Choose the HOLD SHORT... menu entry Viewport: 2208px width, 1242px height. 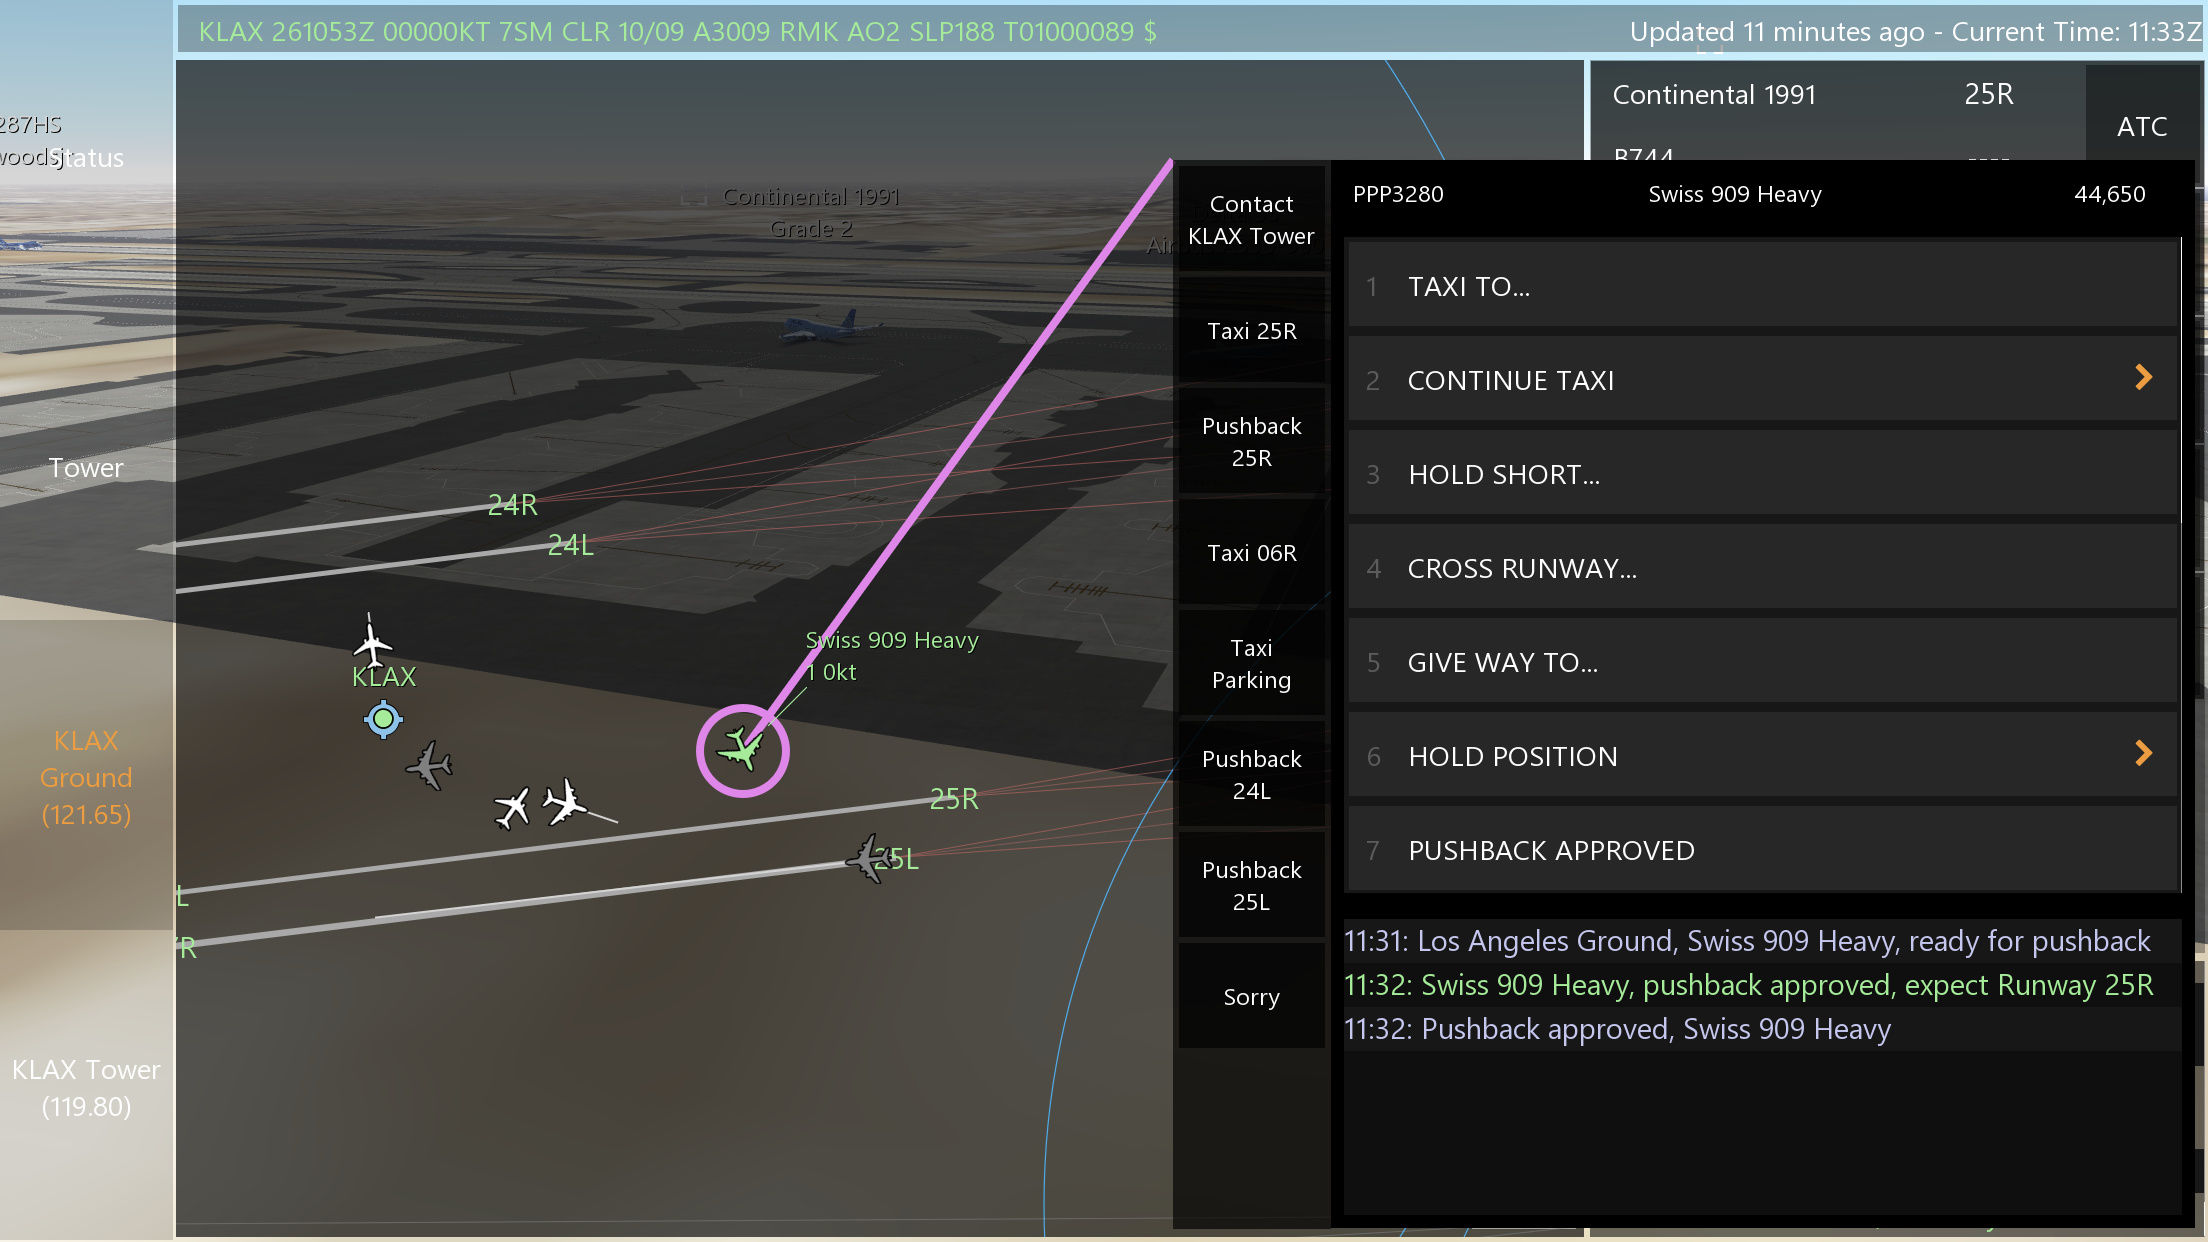(1762, 474)
